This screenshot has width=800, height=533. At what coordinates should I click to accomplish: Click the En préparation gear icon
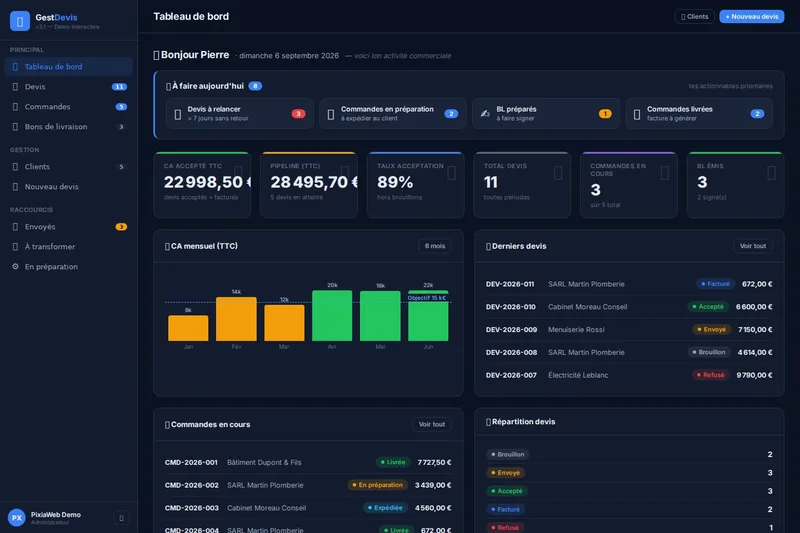[x=15, y=266]
